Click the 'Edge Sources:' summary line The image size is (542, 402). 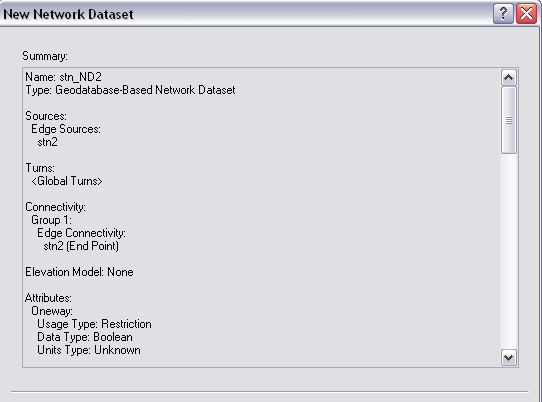66,129
